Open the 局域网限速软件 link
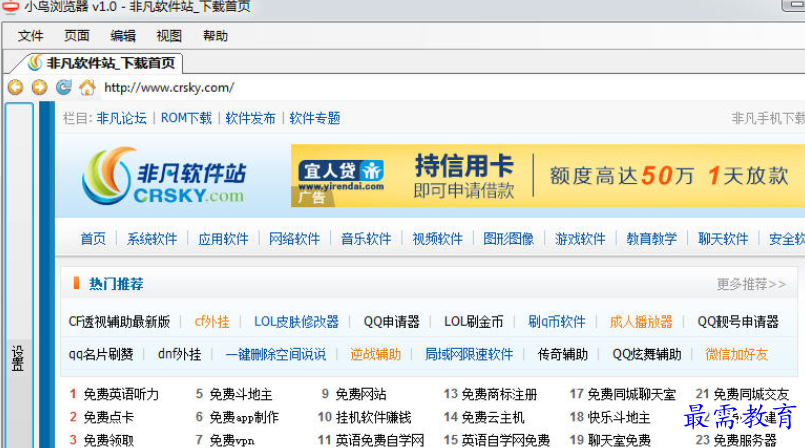805x448 pixels. [x=469, y=354]
